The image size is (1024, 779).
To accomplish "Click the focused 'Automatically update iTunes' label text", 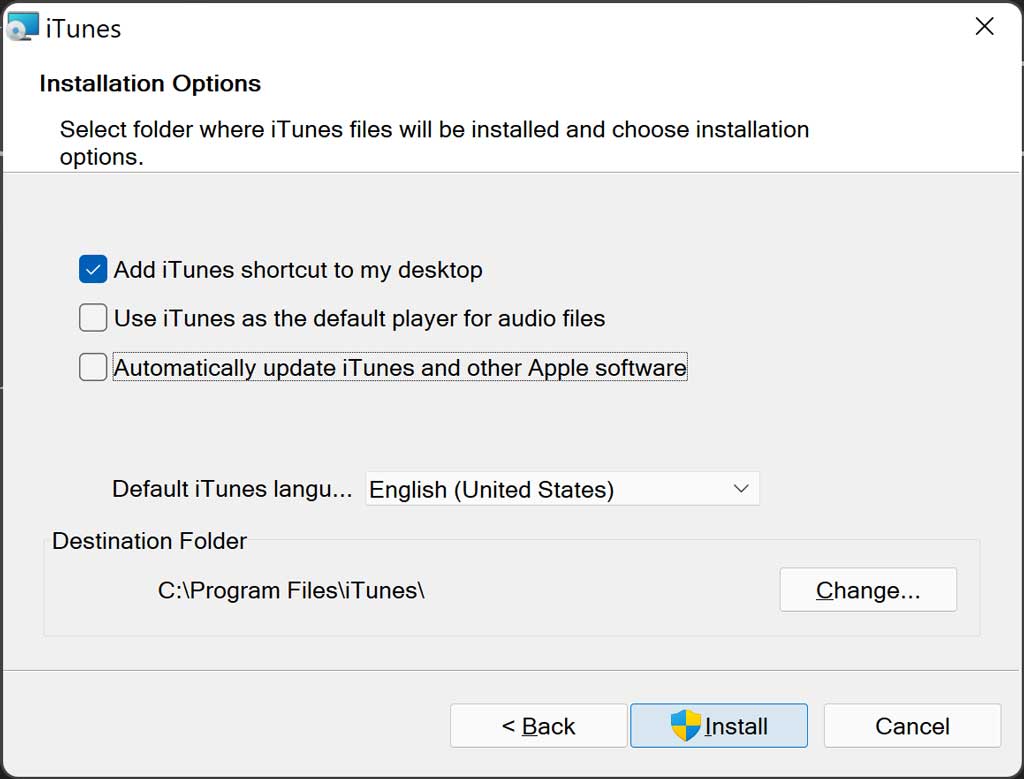I will 400,367.
